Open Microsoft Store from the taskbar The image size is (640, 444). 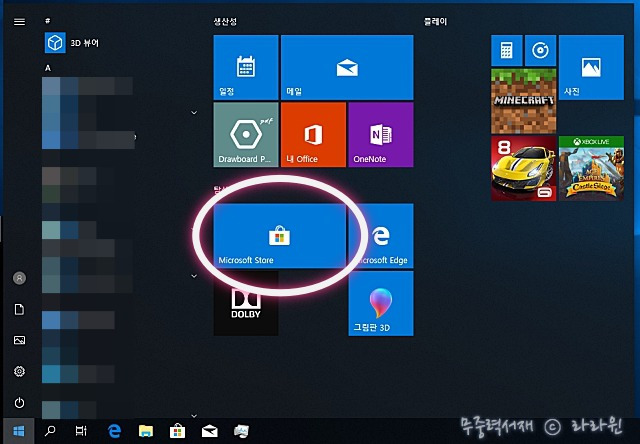click(177, 431)
